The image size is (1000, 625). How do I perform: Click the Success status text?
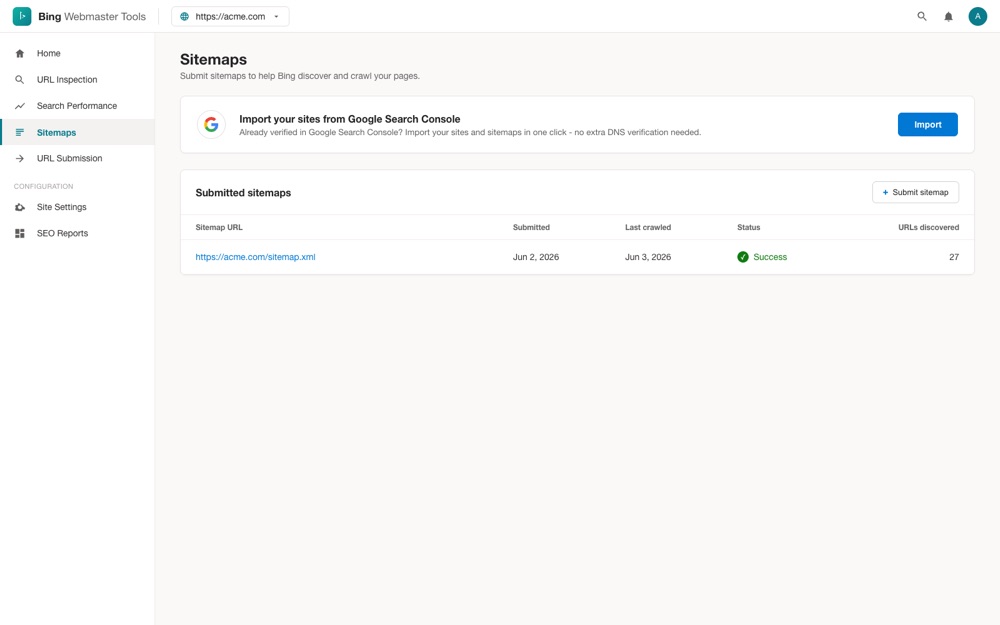pos(770,257)
